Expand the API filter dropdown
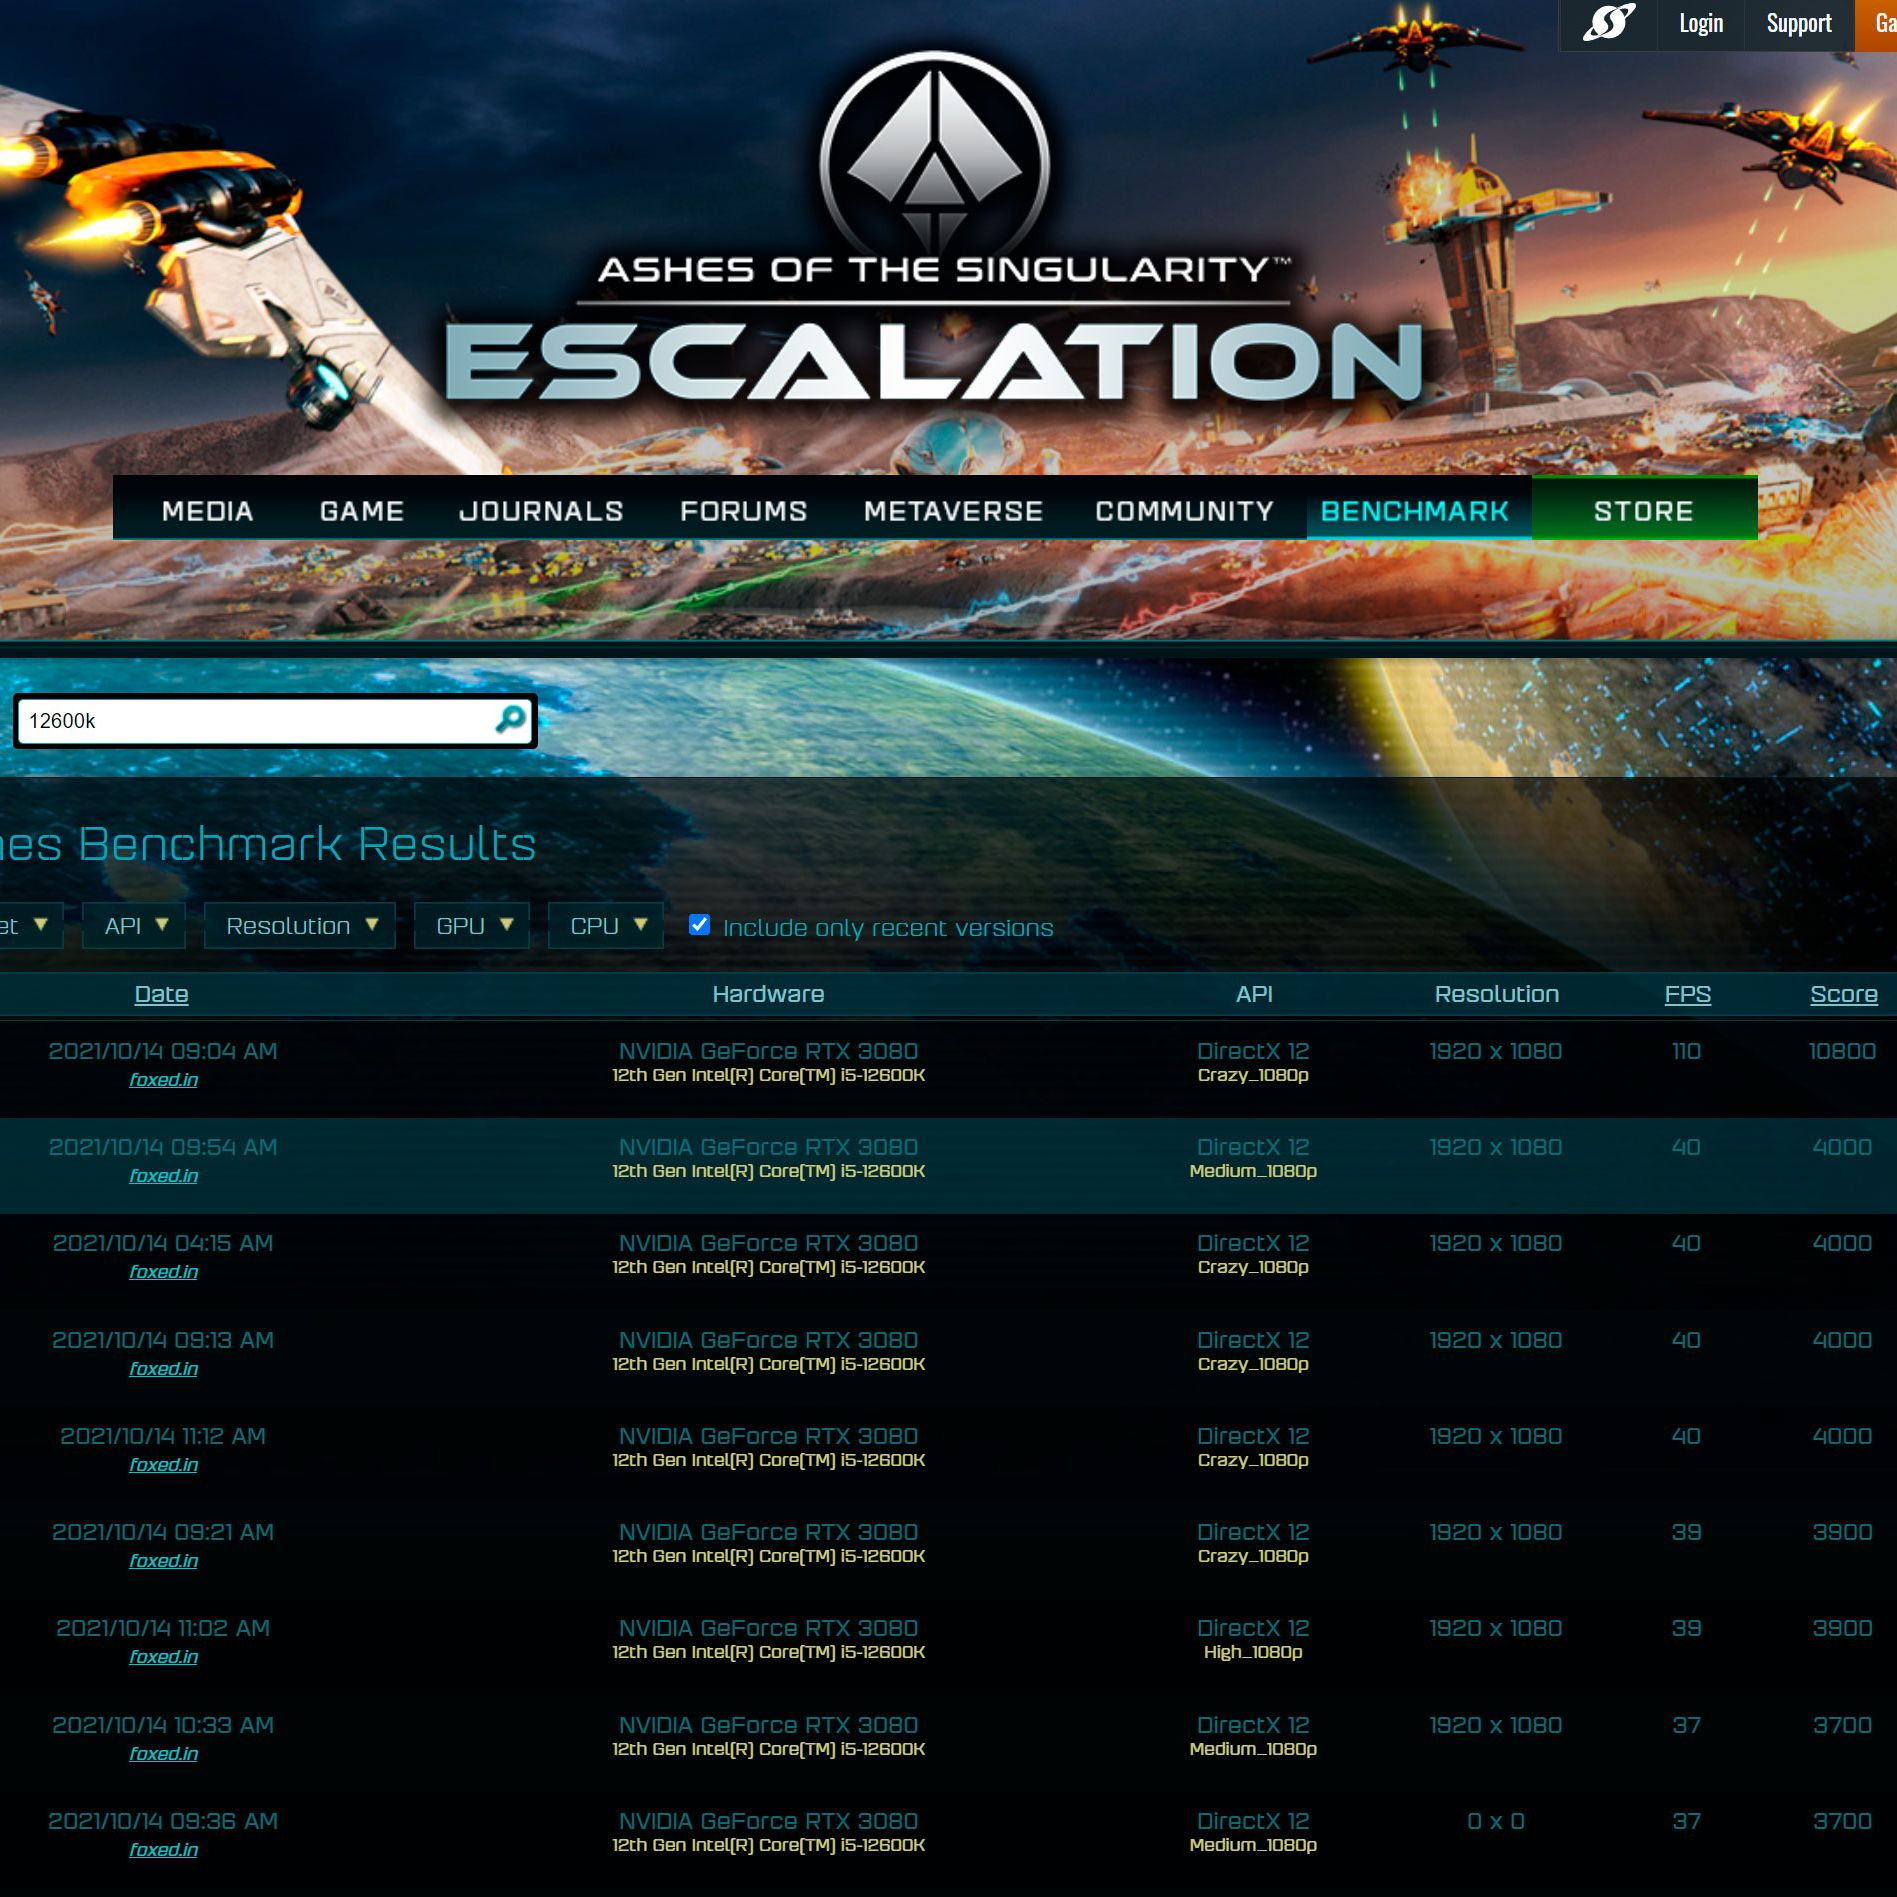Image resolution: width=1897 pixels, height=1897 pixels. [x=135, y=926]
